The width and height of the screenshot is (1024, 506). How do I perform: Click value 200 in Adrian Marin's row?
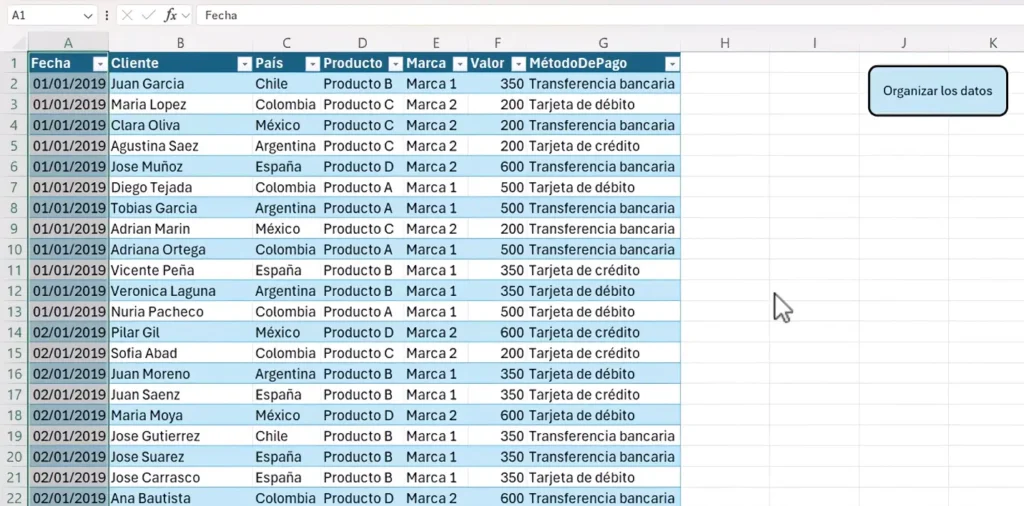pyautogui.click(x=498, y=229)
